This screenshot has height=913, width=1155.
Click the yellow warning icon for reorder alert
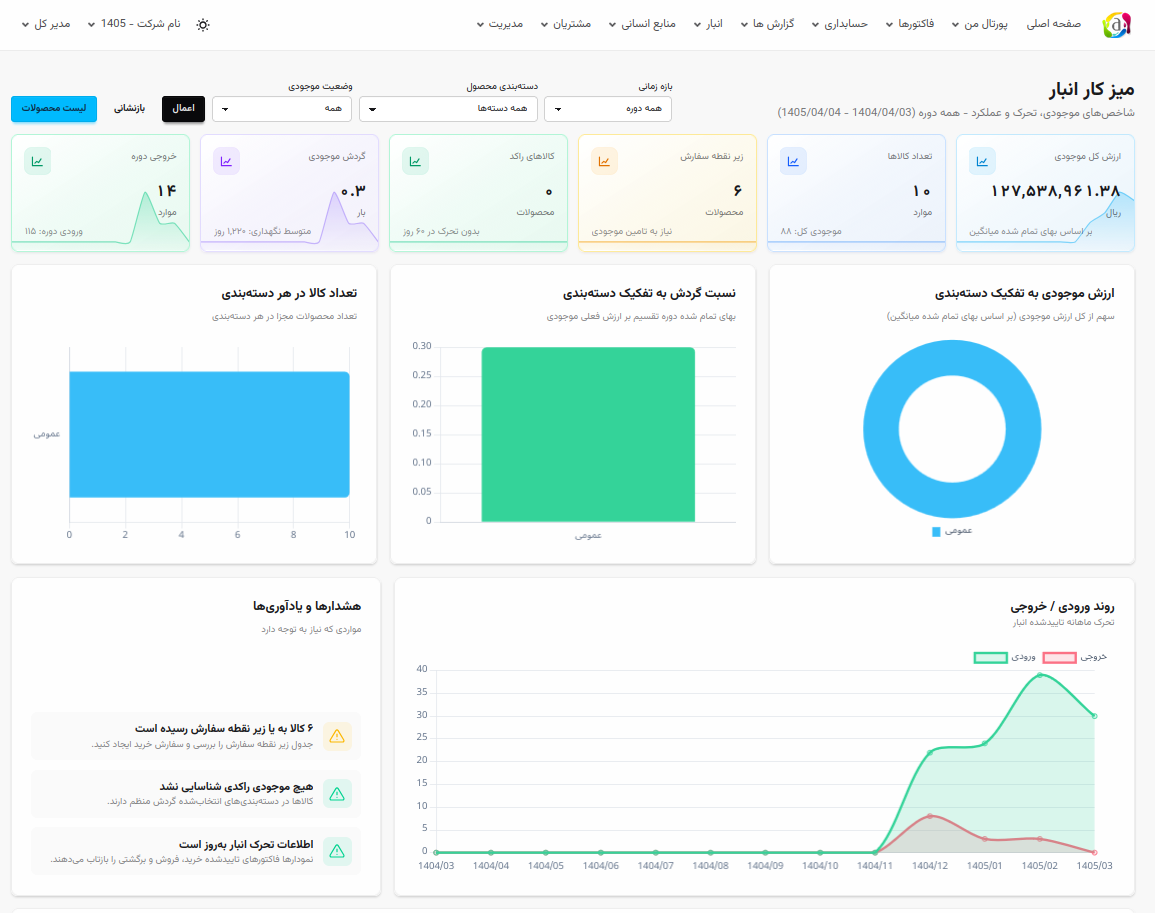point(337,736)
